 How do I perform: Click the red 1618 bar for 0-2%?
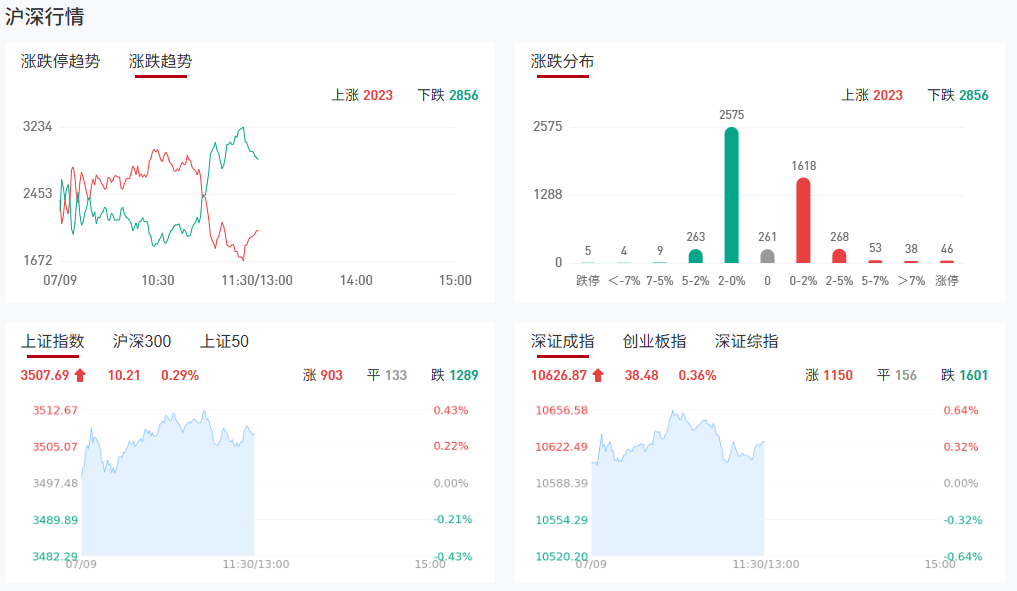point(803,220)
